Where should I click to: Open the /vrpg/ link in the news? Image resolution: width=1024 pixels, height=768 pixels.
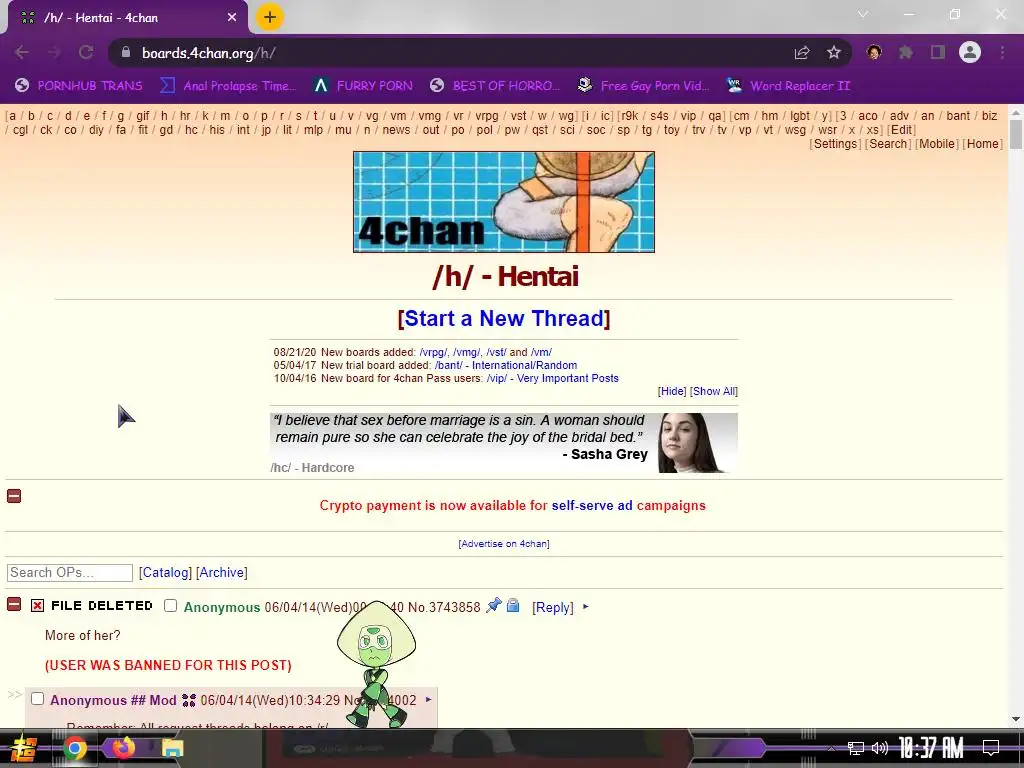(433, 352)
